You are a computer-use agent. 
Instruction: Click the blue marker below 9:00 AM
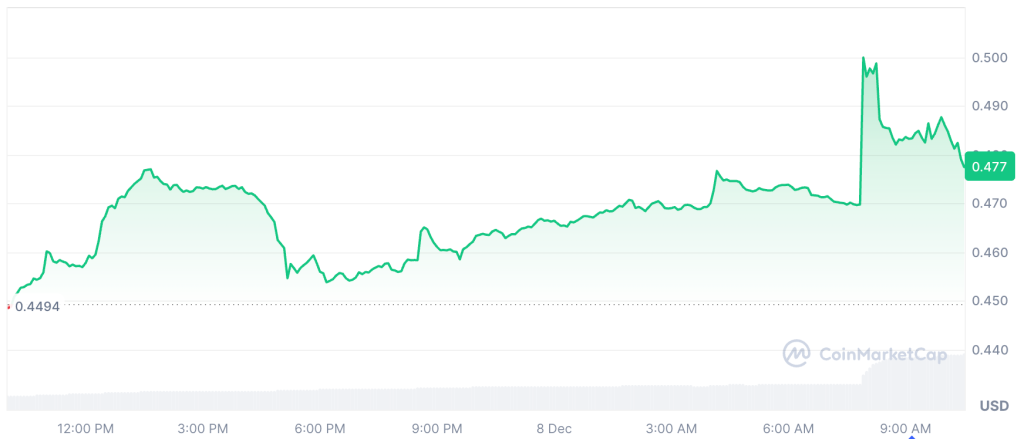coord(911,436)
